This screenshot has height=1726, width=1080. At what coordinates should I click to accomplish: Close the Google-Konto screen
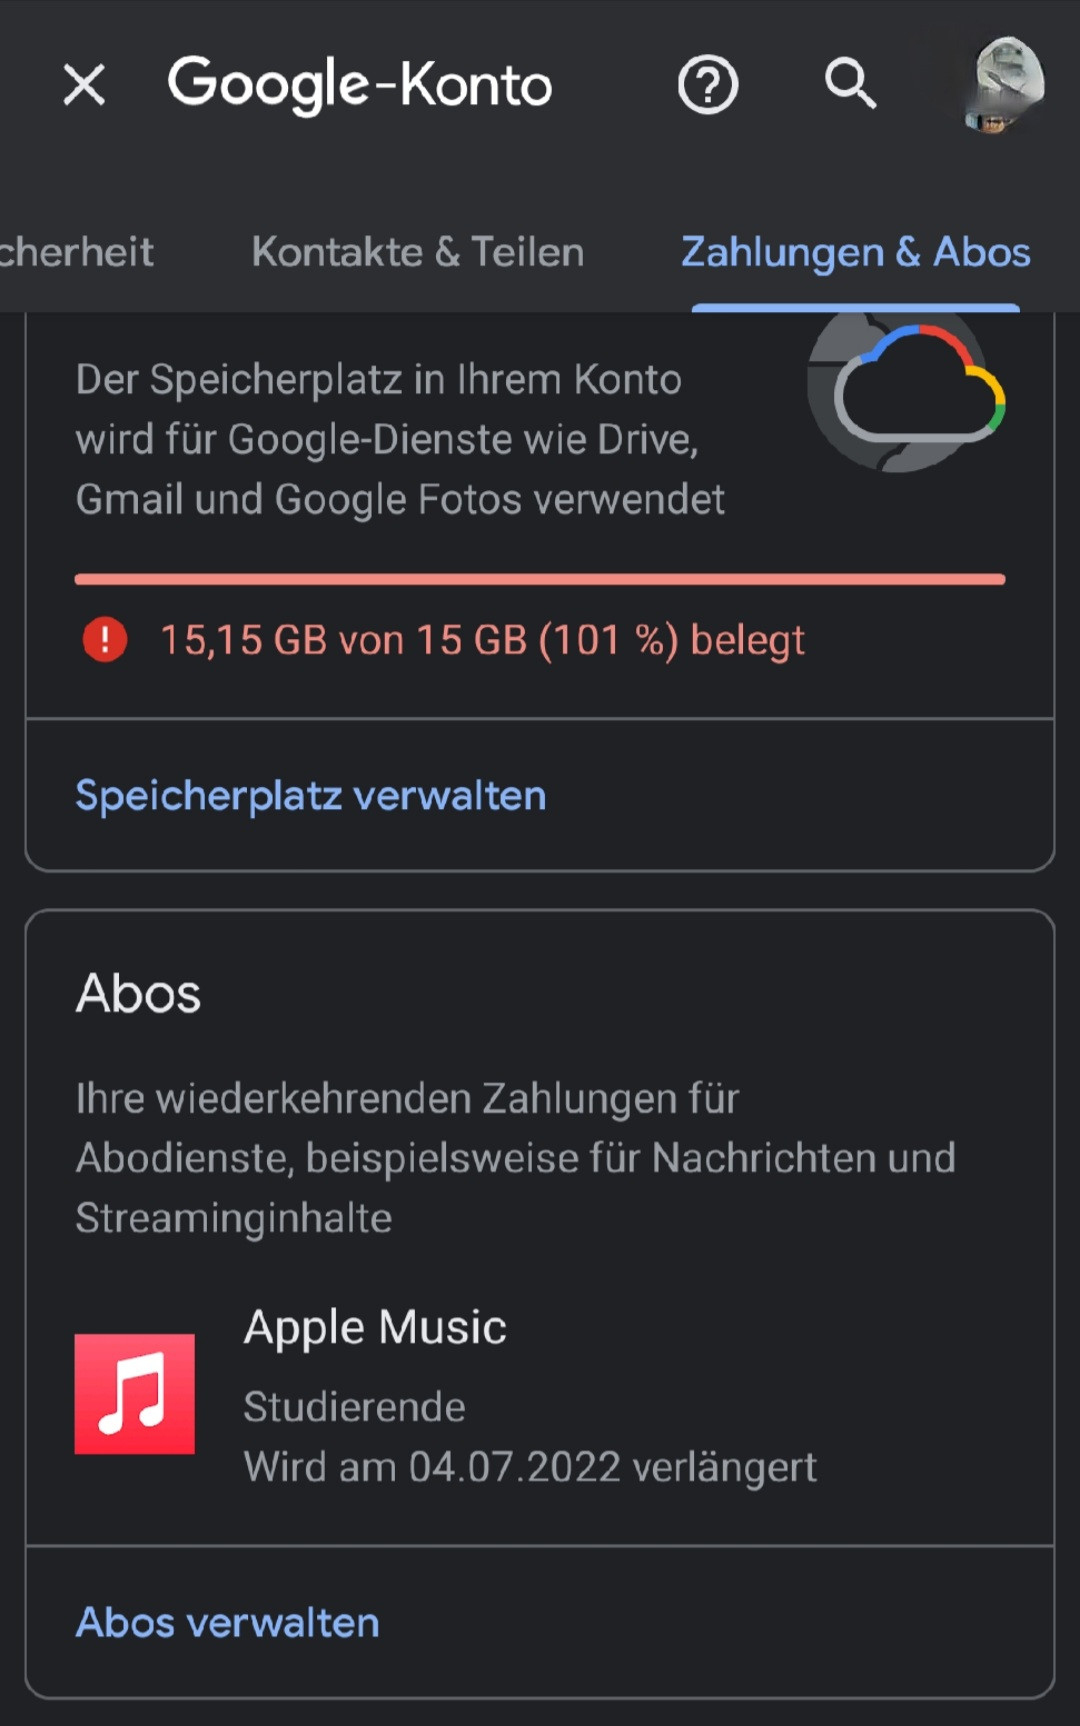pyautogui.click(x=84, y=84)
